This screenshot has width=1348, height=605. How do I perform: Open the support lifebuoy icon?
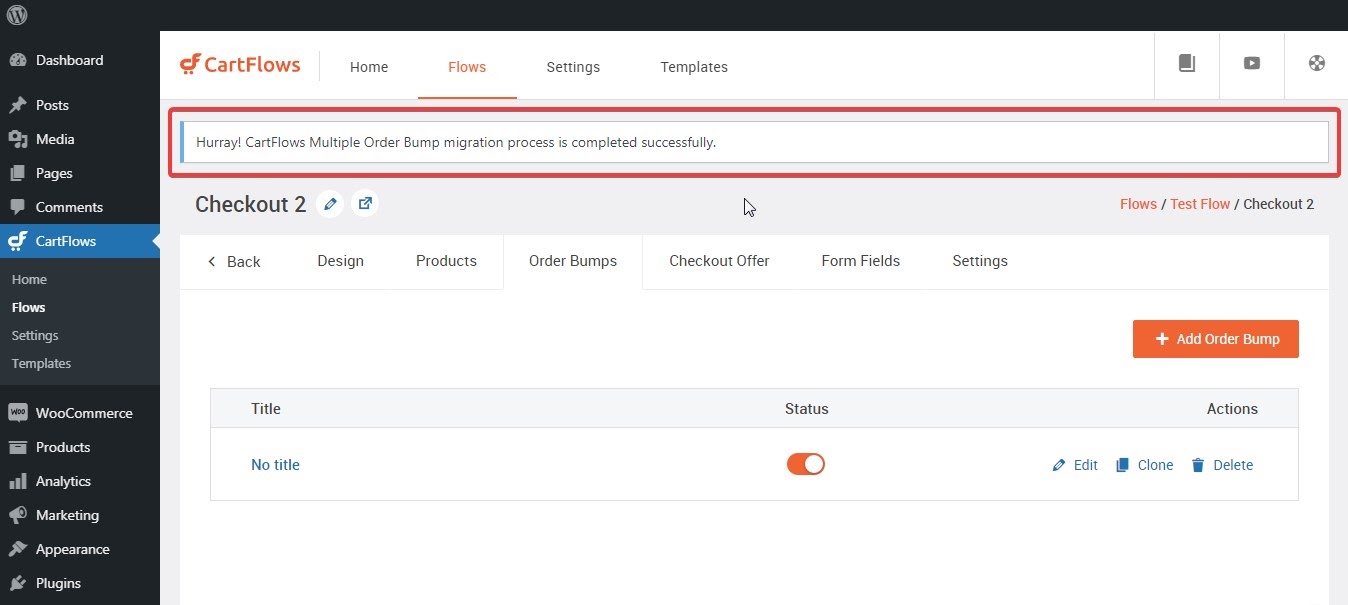pyautogui.click(x=1317, y=63)
